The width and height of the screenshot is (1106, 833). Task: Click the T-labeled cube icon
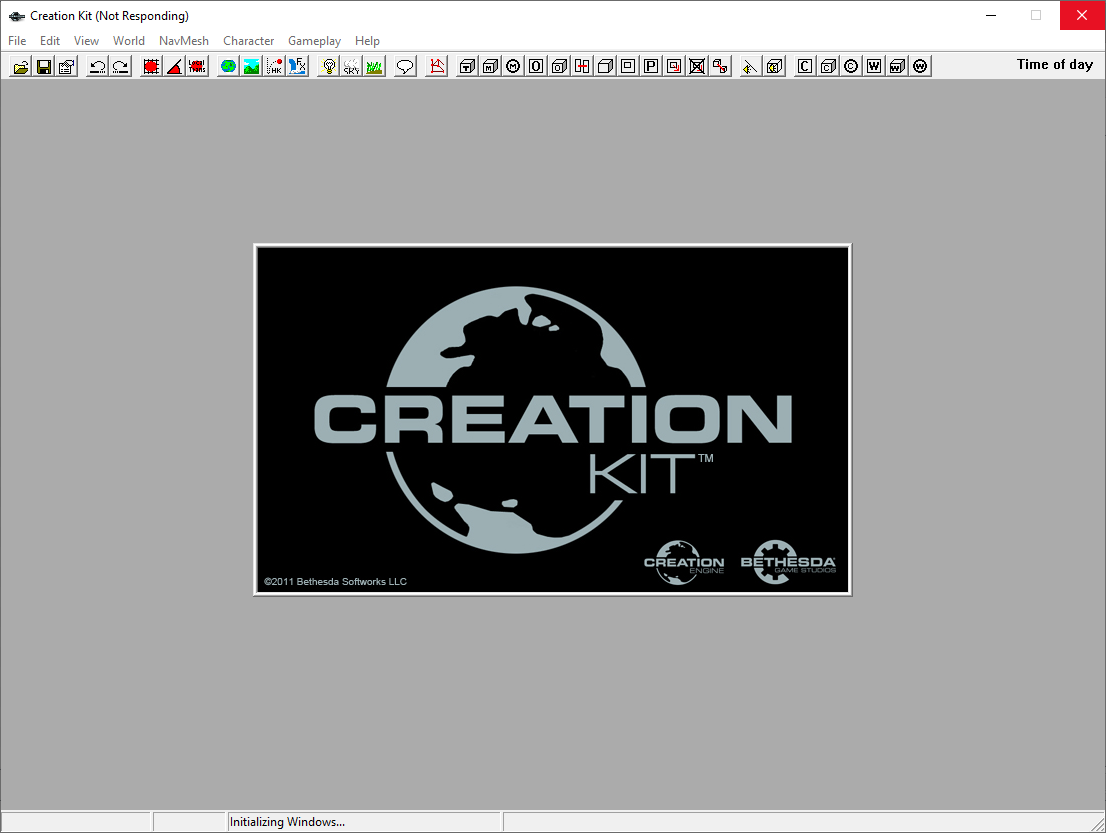467,66
